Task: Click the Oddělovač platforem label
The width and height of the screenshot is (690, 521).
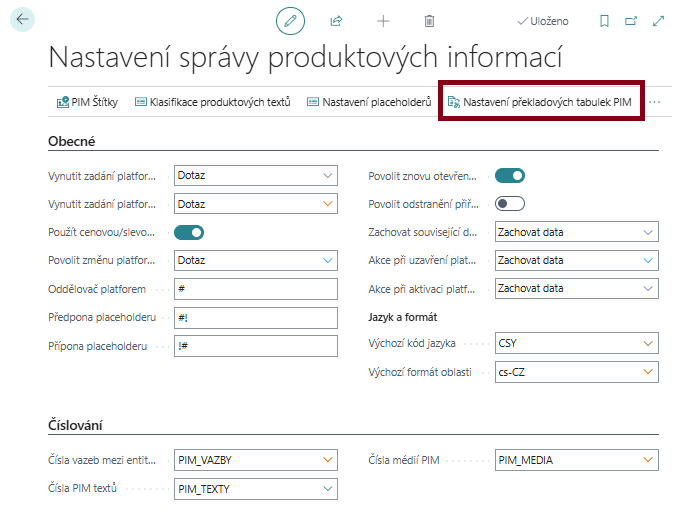Action: click(x=97, y=290)
